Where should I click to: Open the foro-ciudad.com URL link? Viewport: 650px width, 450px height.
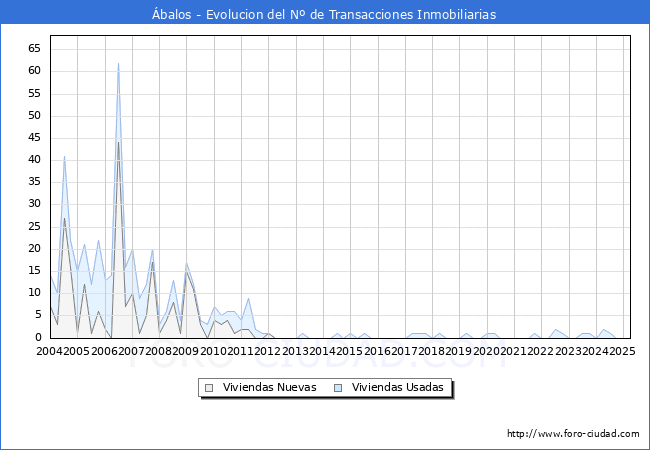pyautogui.click(x=573, y=434)
